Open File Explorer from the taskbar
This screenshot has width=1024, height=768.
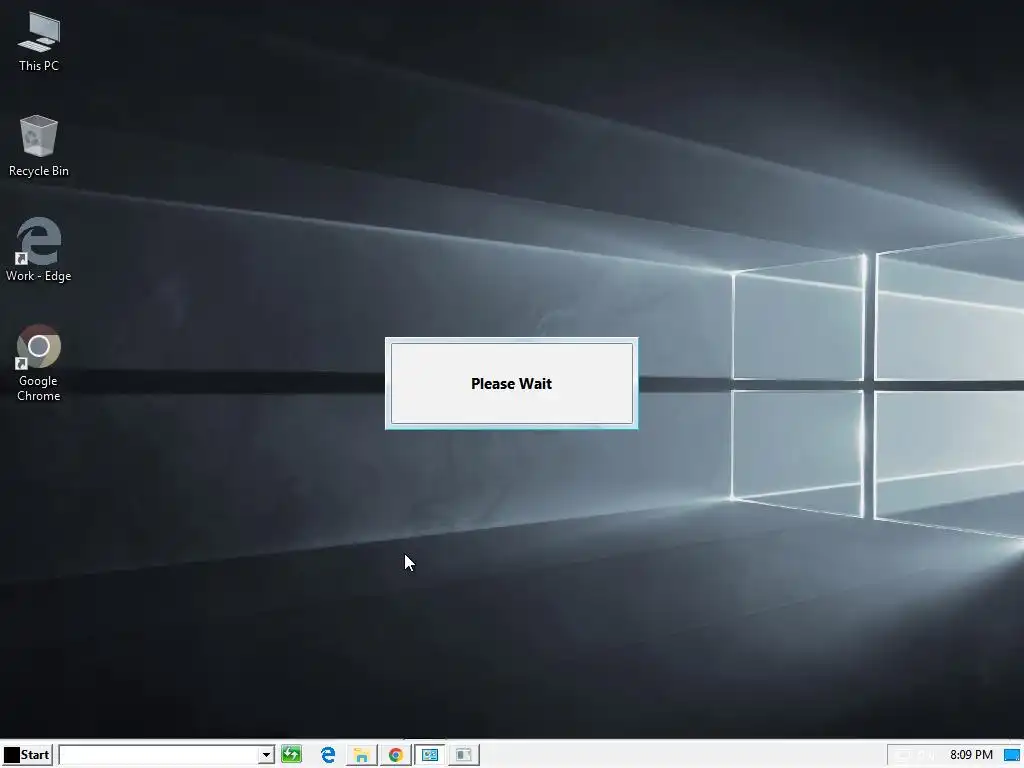point(361,755)
